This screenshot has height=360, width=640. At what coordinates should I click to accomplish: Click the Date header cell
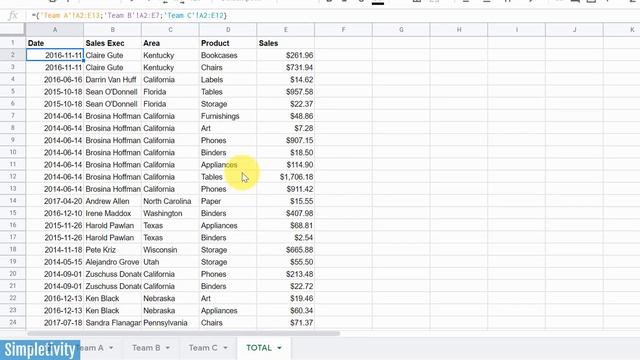(x=55, y=43)
